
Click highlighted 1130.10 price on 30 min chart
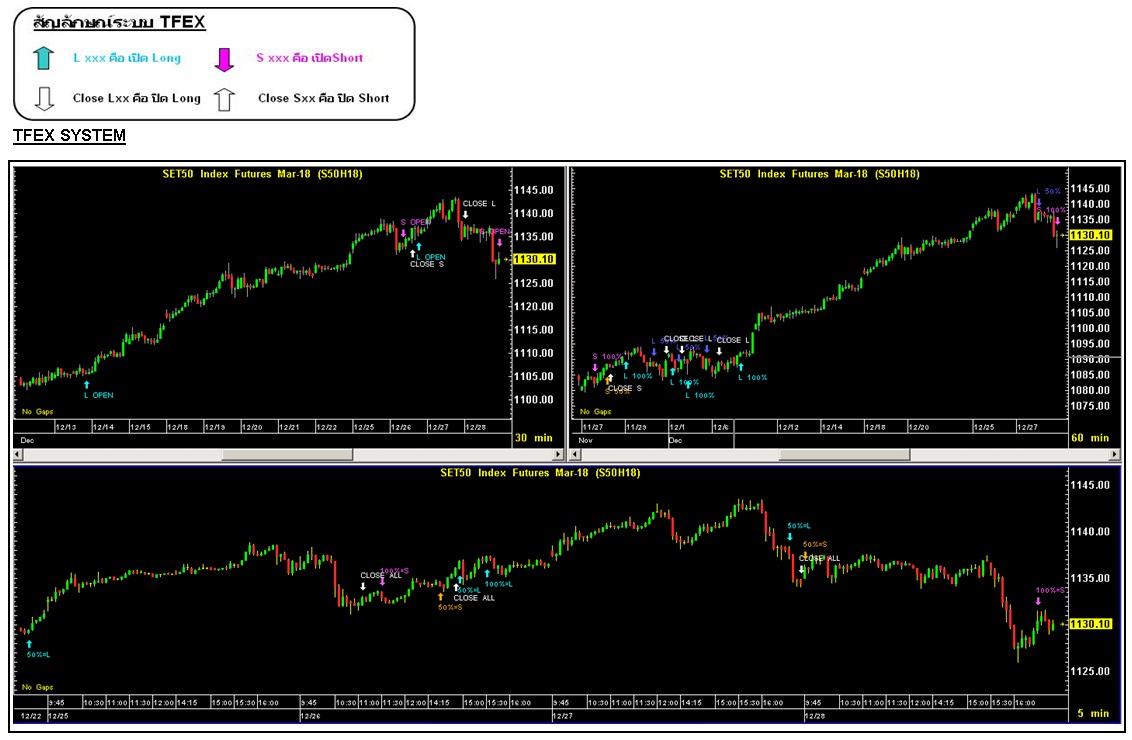point(534,259)
